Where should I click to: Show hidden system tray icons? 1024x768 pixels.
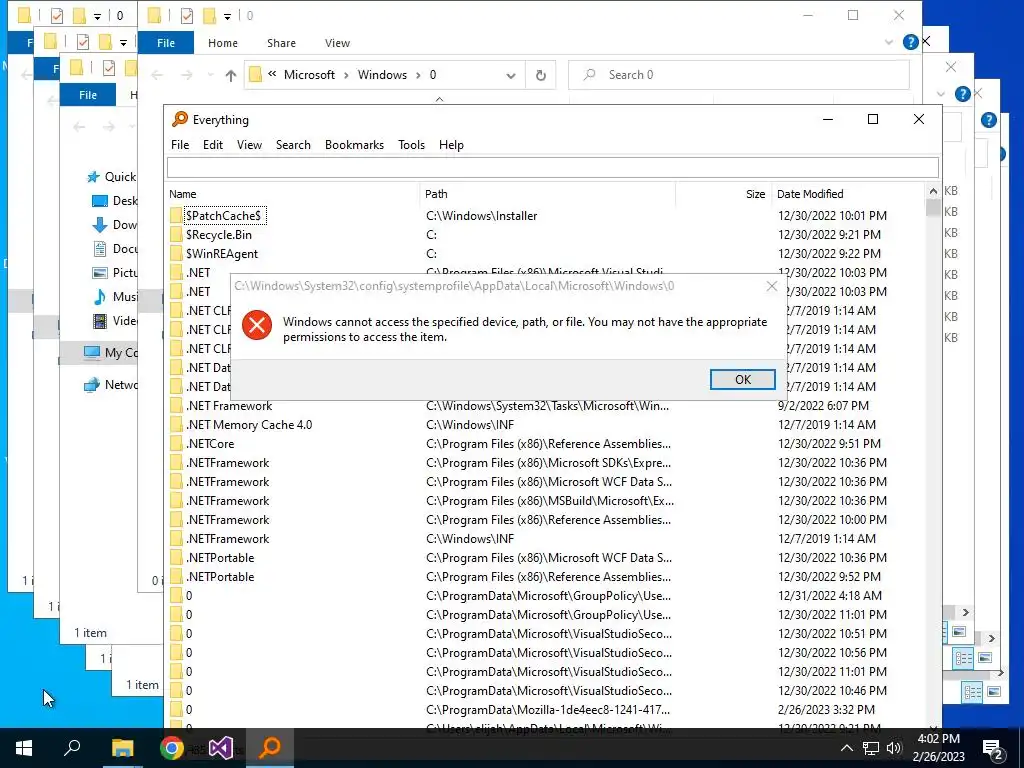click(x=846, y=748)
